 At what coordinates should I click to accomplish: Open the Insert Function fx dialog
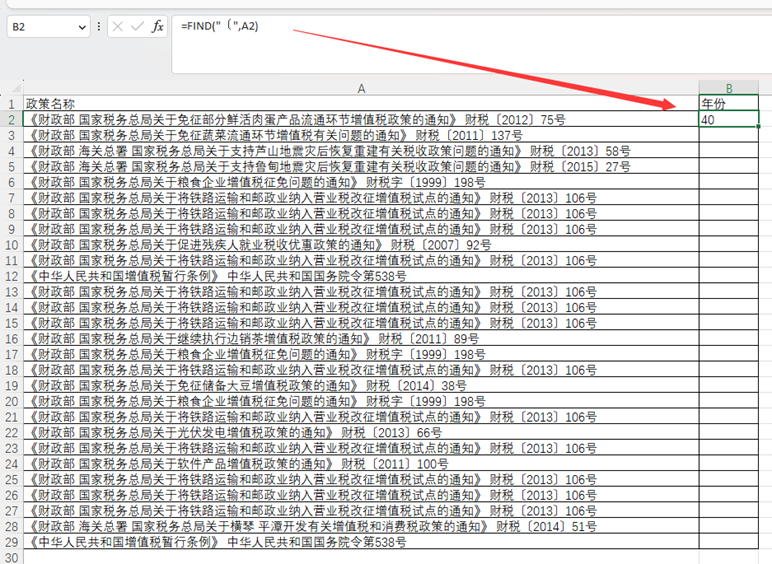[x=158, y=27]
